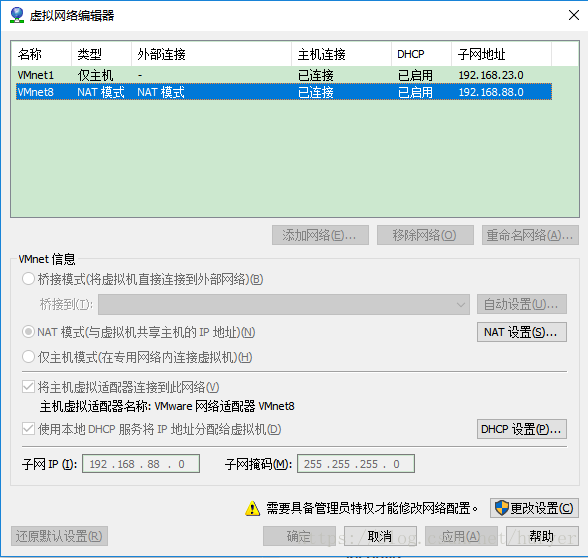Sort by 类型 column header

[101, 54]
